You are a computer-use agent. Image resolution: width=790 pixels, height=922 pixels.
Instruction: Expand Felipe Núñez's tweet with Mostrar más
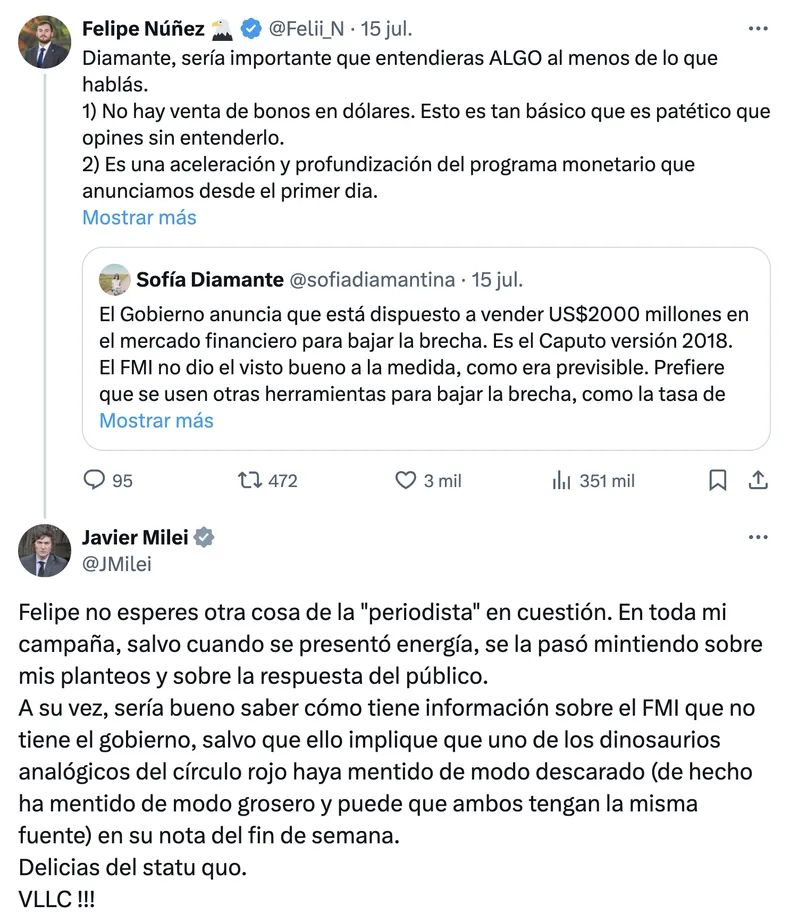tap(139, 217)
